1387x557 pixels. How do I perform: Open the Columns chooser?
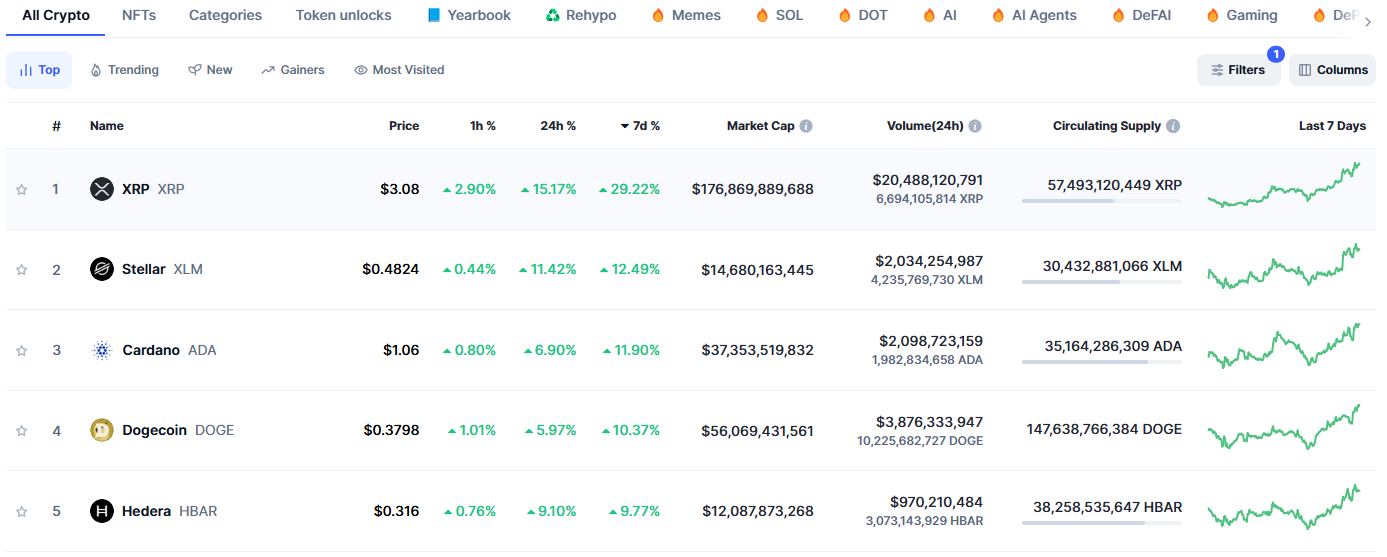pyautogui.click(x=1332, y=70)
